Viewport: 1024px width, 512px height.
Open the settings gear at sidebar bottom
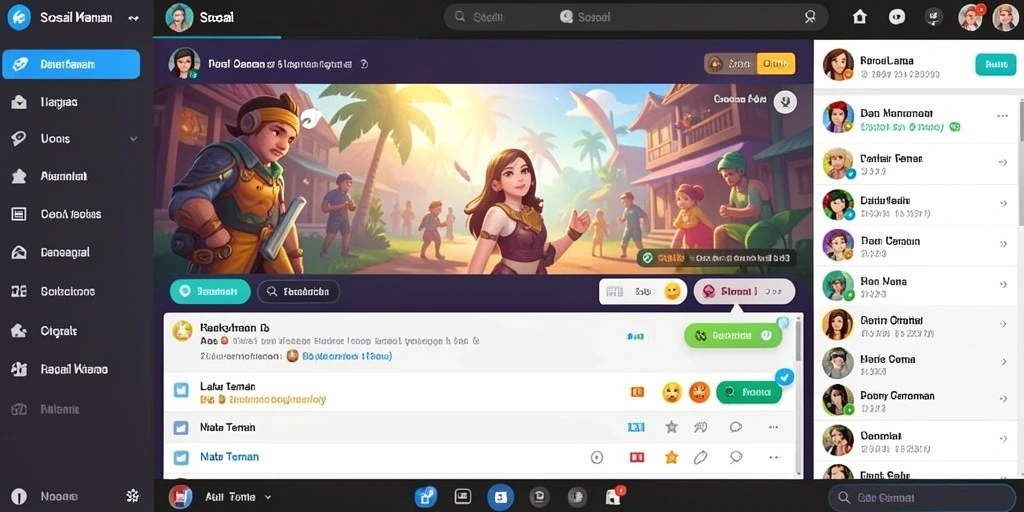[133, 496]
